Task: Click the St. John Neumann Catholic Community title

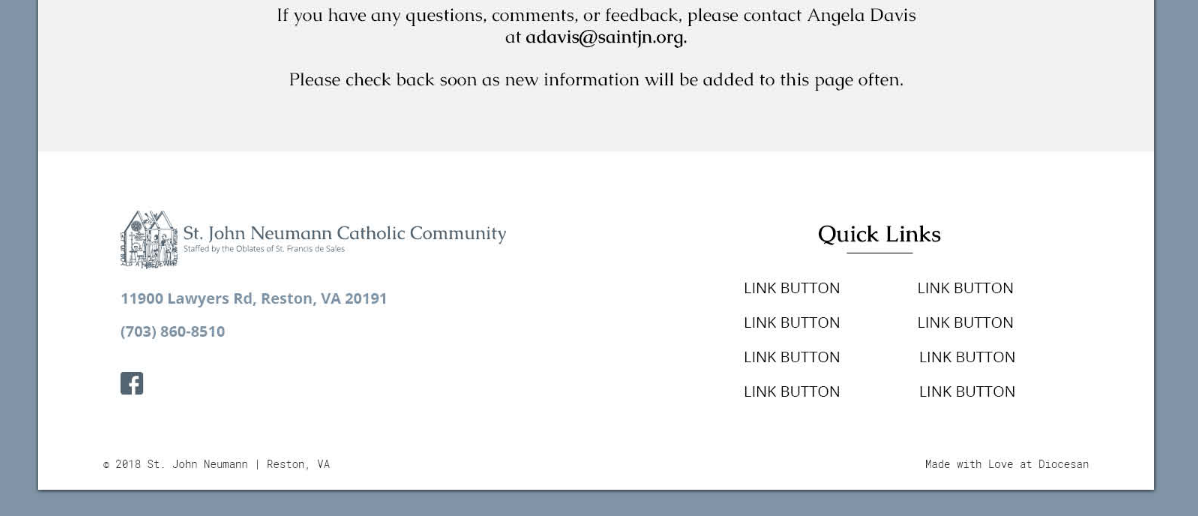Action: coord(344,233)
